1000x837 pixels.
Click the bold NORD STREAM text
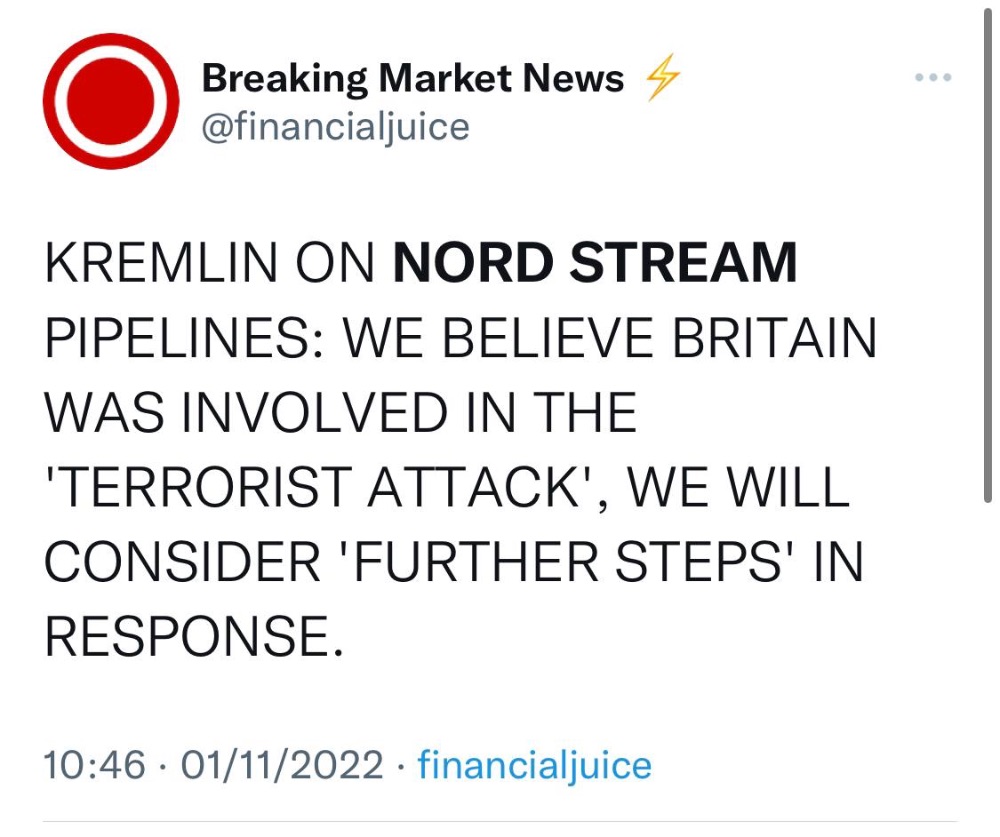pyautogui.click(x=595, y=262)
